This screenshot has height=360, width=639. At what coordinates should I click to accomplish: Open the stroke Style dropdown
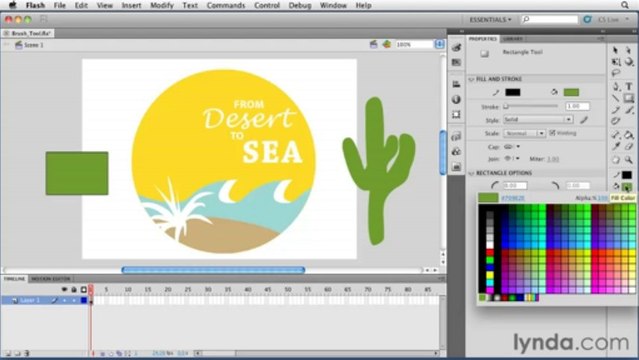pyautogui.click(x=538, y=119)
